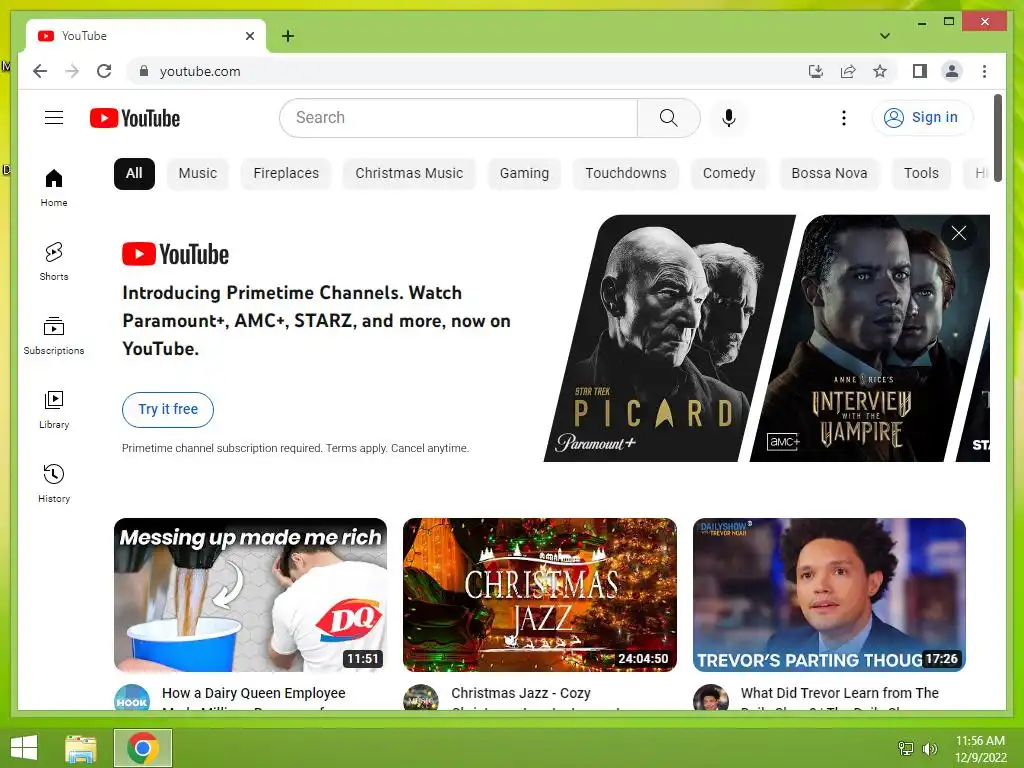Open History from the sidebar
Screen dimensions: 1024x768
(54, 483)
